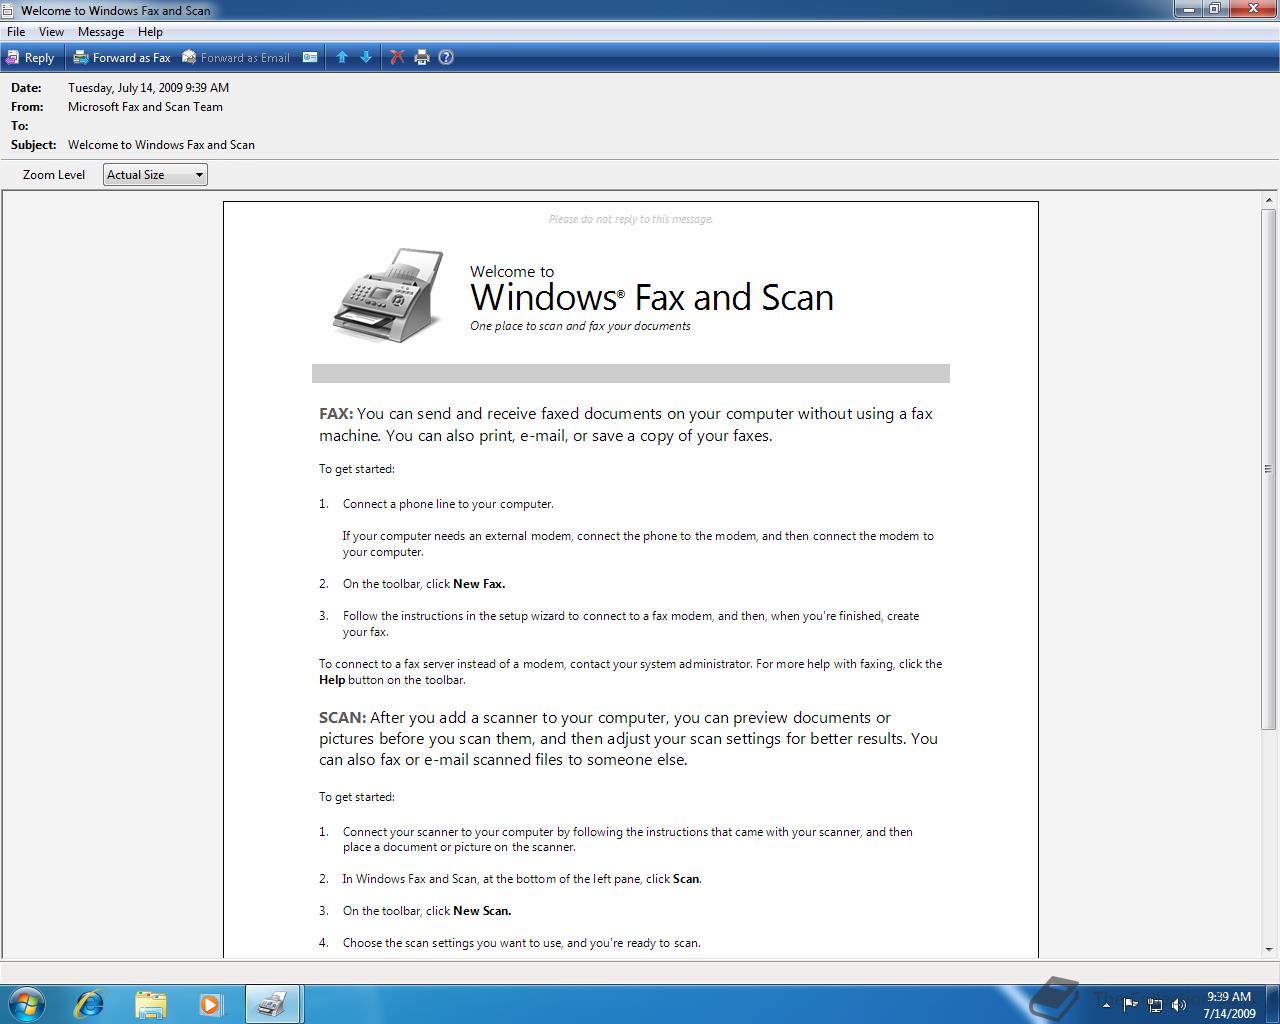Minimize the Fax and Scan message window
Image resolution: width=1280 pixels, height=1024 pixels.
(x=1187, y=9)
